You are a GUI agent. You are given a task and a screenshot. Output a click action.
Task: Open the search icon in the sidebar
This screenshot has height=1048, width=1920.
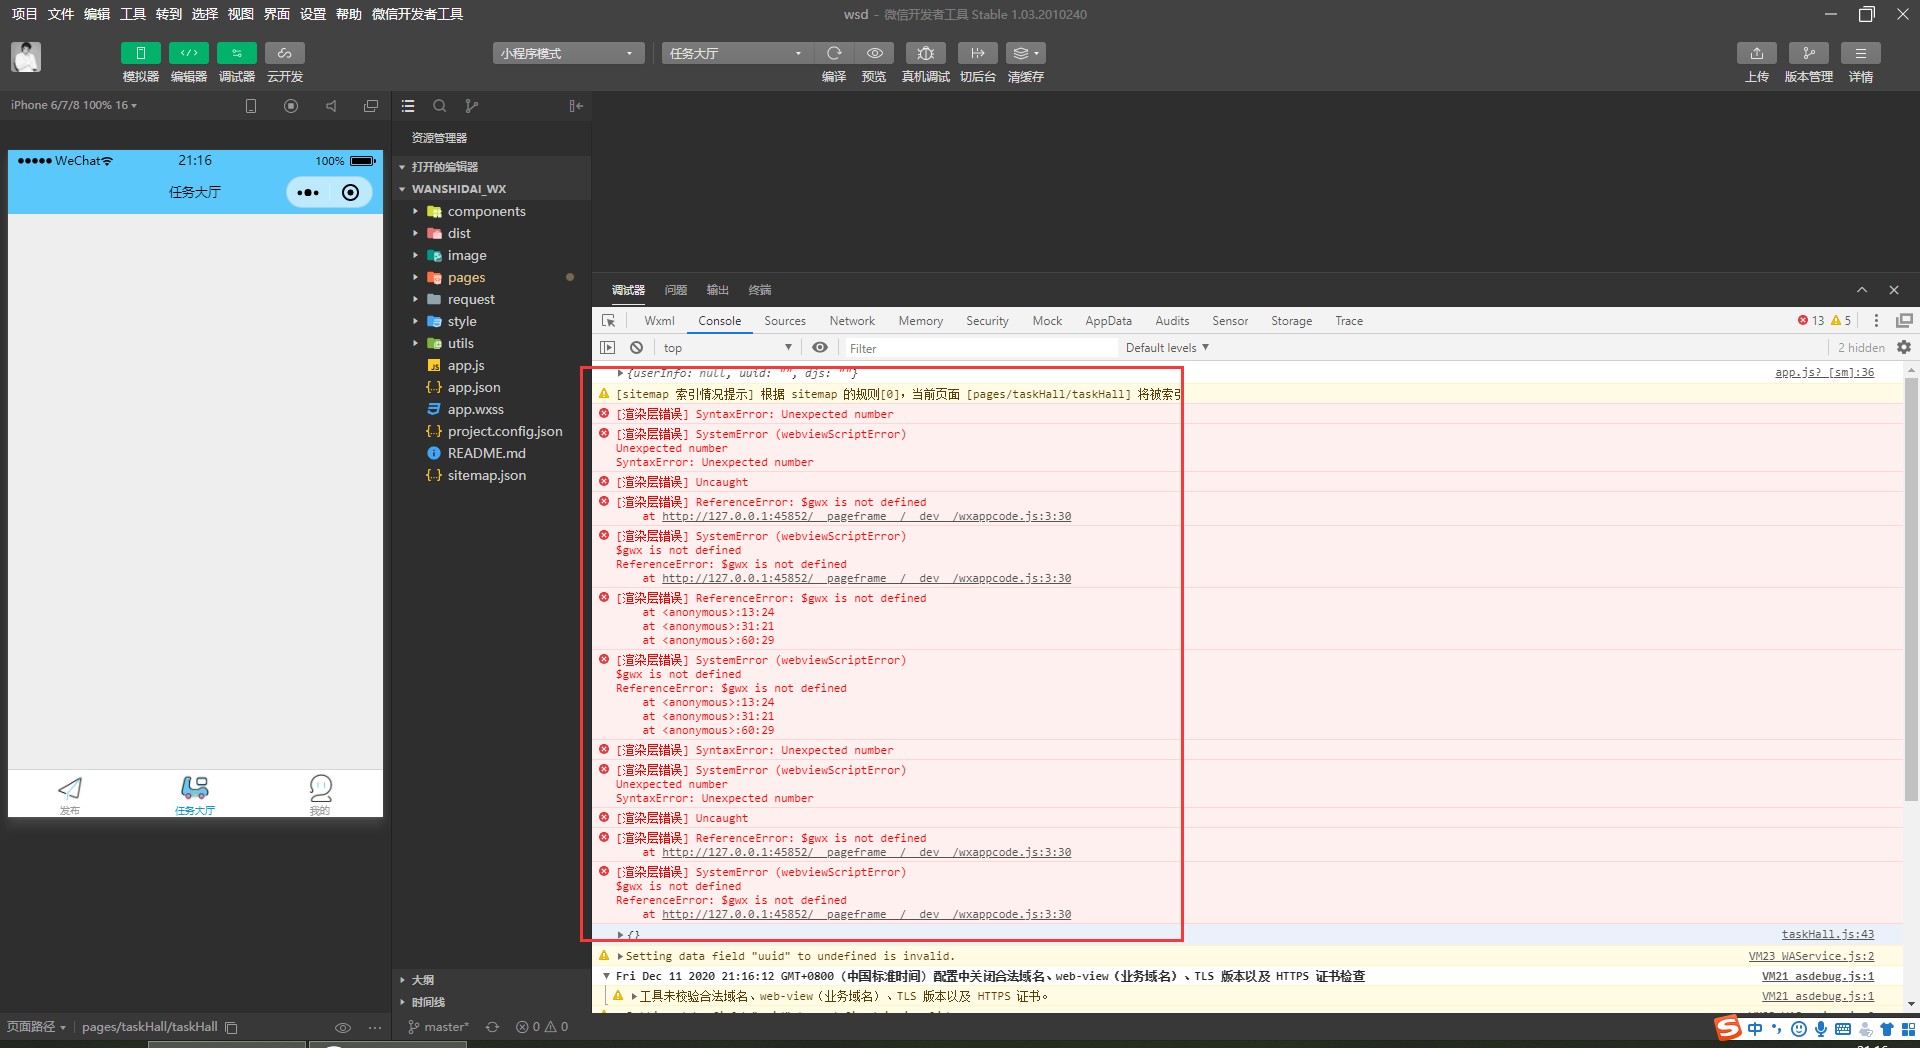pyautogui.click(x=440, y=106)
